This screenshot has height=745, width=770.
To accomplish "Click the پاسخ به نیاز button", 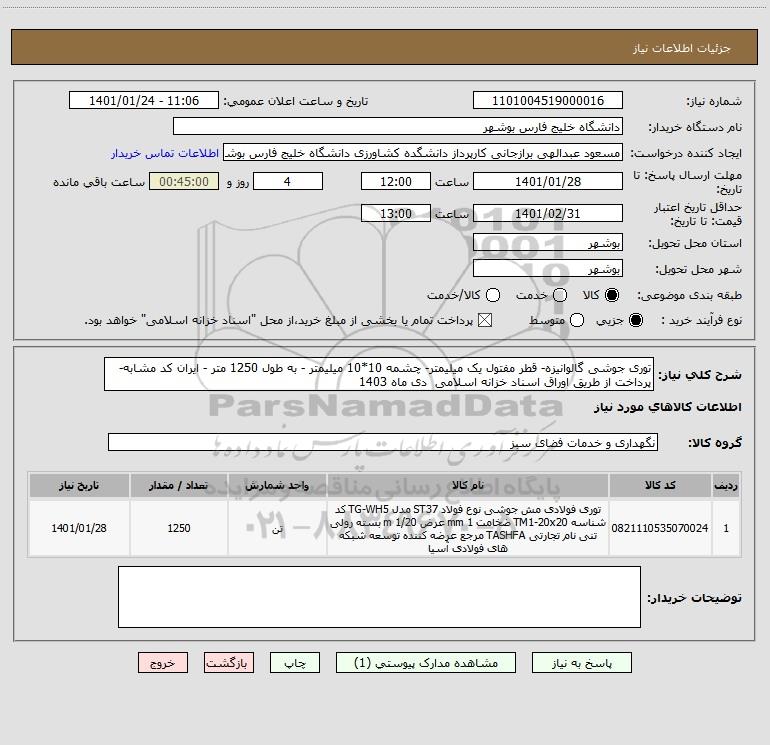I will point(581,663).
